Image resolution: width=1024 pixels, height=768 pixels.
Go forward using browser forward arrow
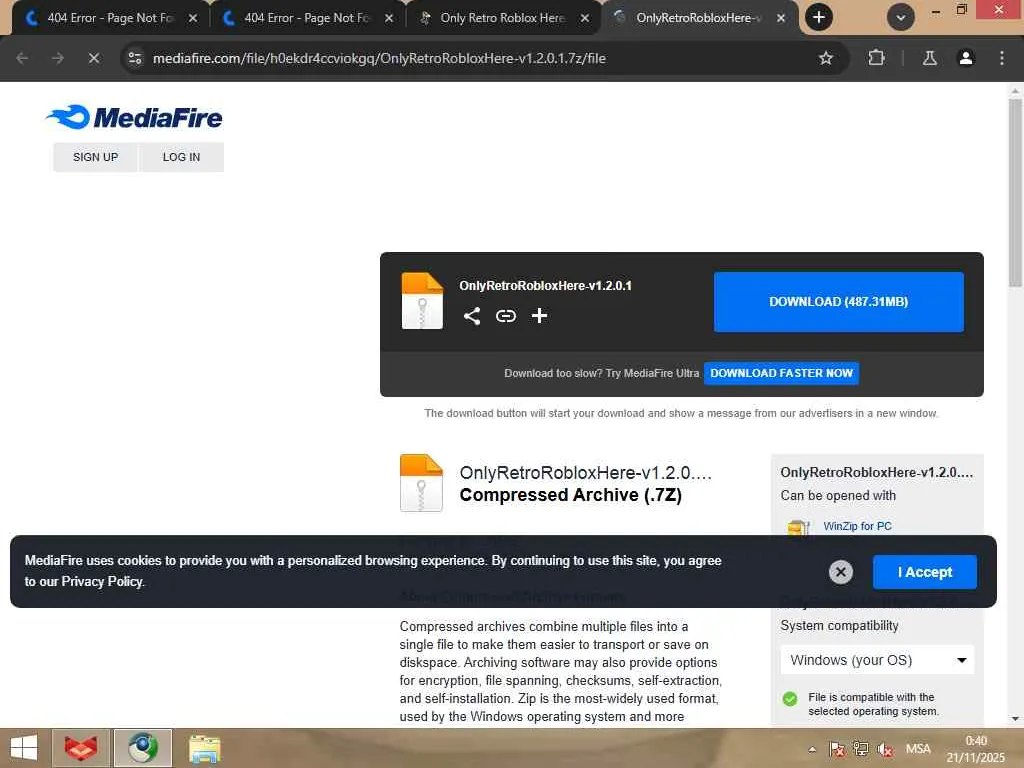point(58,58)
